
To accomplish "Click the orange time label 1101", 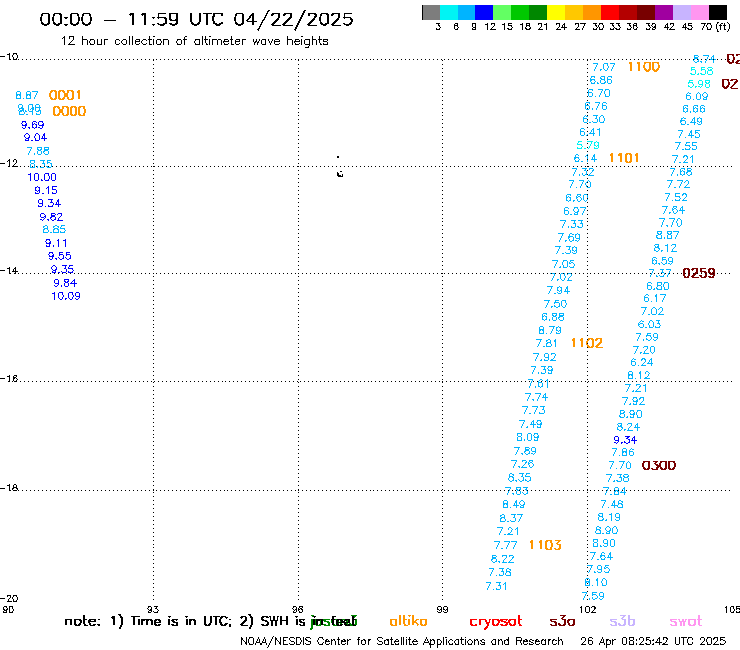I will click(x=624, y=158).
